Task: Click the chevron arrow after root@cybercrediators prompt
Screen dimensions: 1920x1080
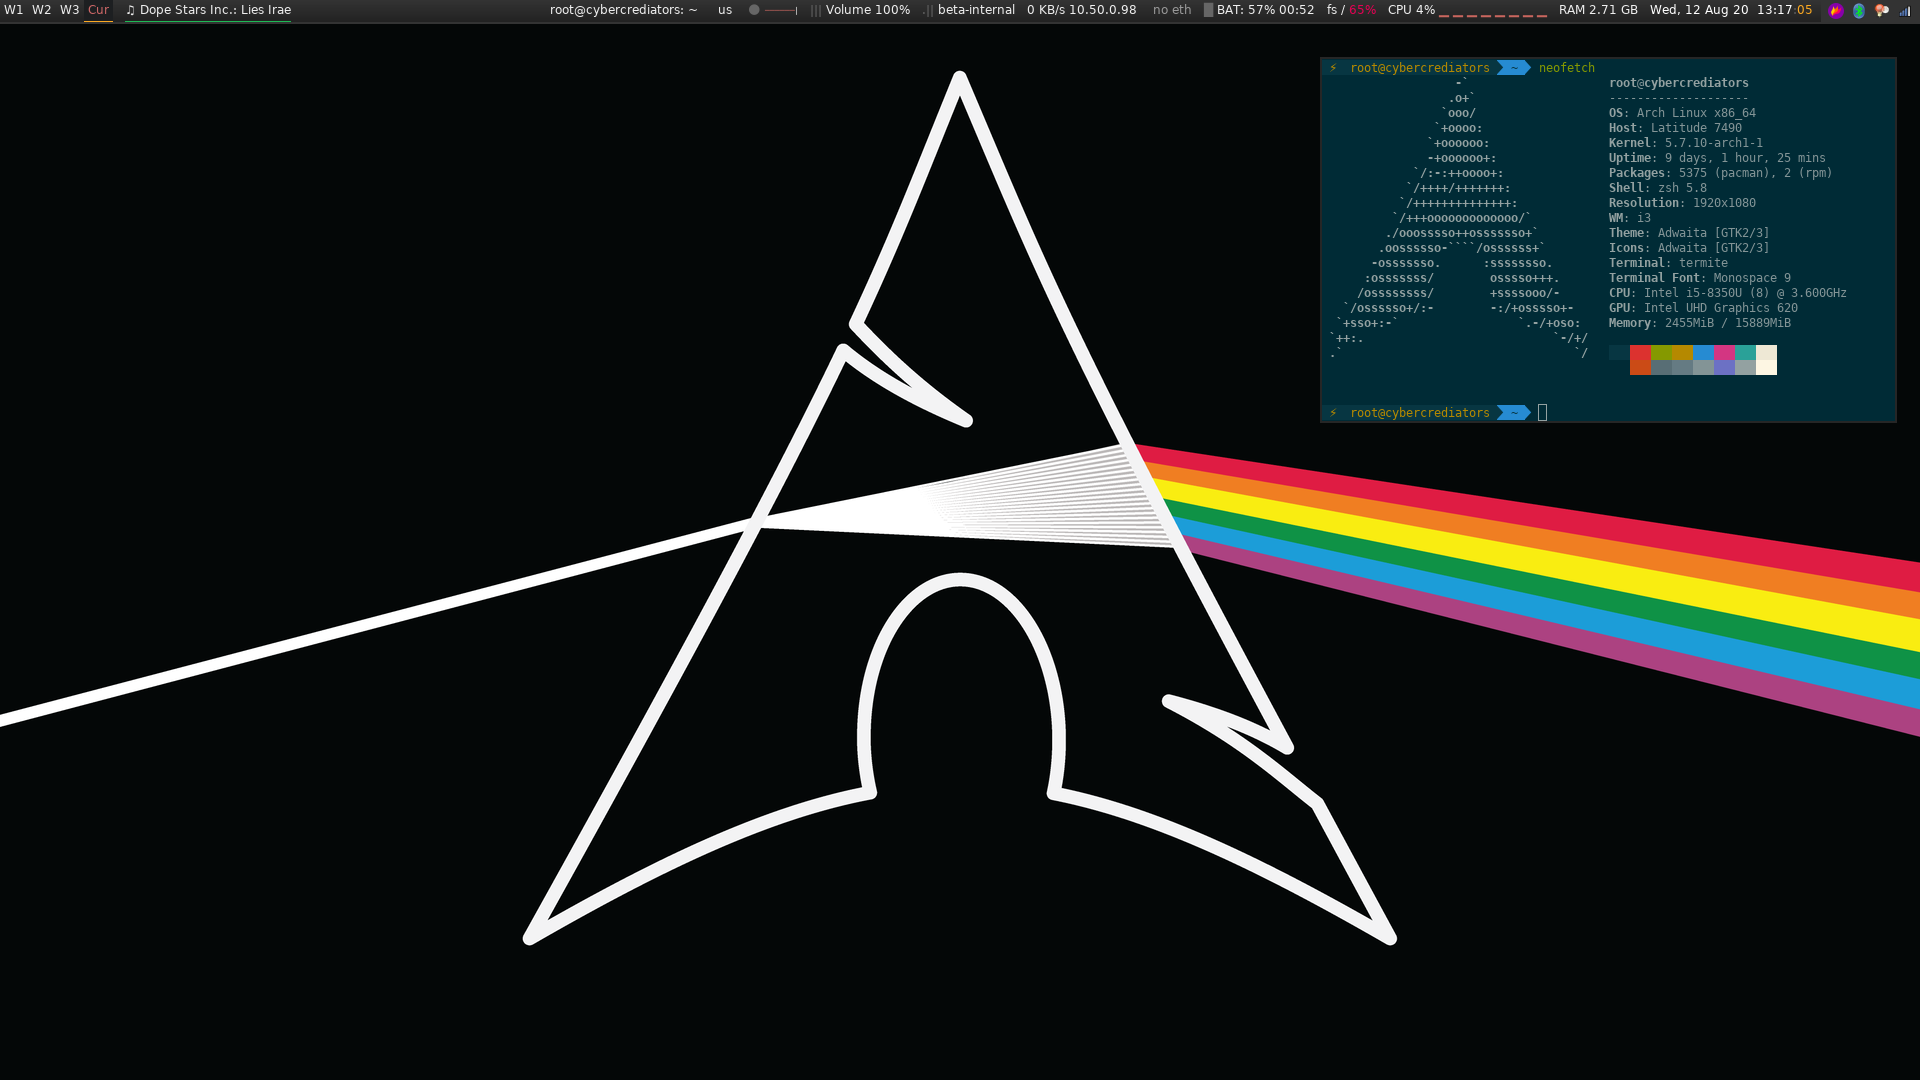Action: (x=1512, y=67)
